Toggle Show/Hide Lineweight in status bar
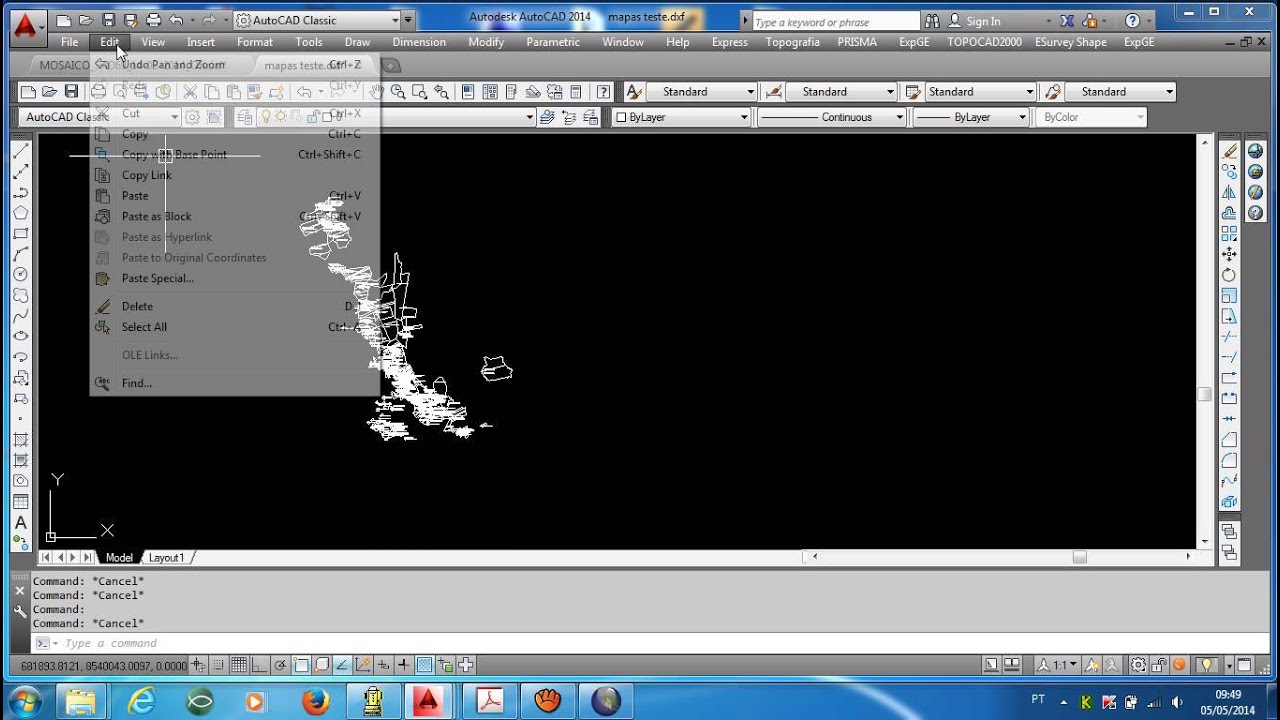Image resolution: width=1280 pixels, height=720 pixels. click(x=403, y=665)
